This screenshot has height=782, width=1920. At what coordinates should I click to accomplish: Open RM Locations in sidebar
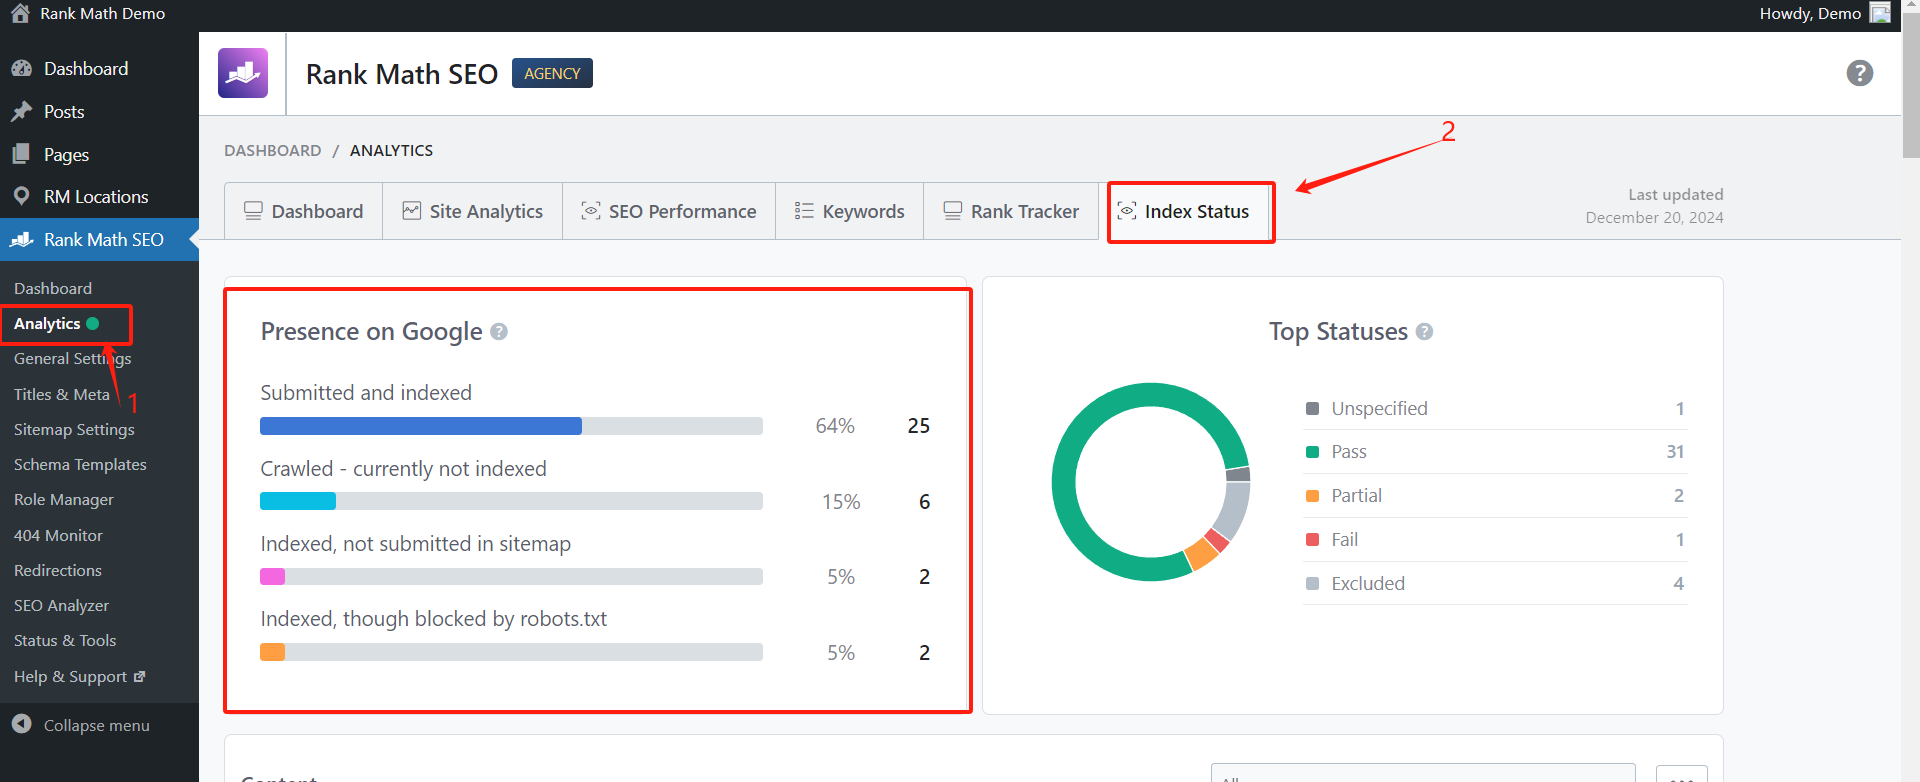click(x=99, y=197)
